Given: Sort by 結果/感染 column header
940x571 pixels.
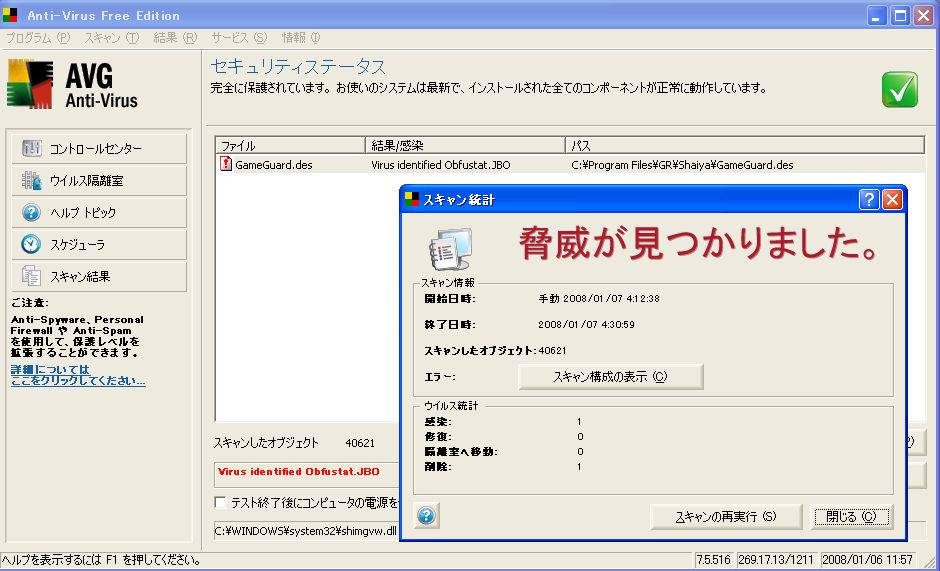Looking at the screenshot, I should point(465,145).
